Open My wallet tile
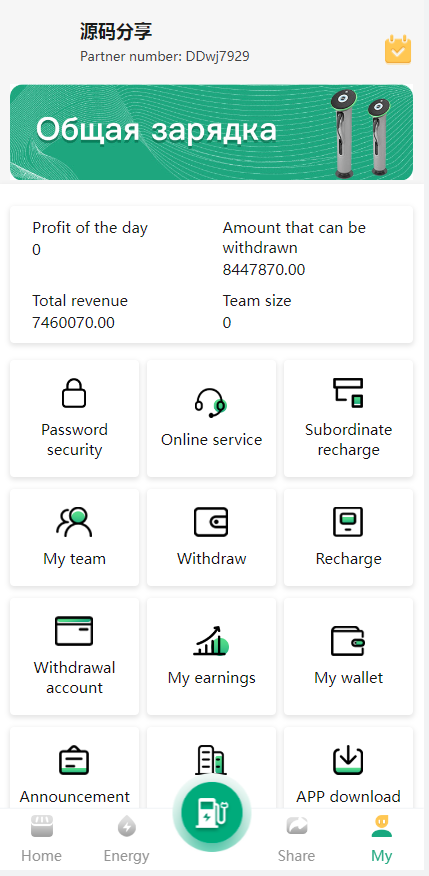The image size is (429, 876). 349,656
